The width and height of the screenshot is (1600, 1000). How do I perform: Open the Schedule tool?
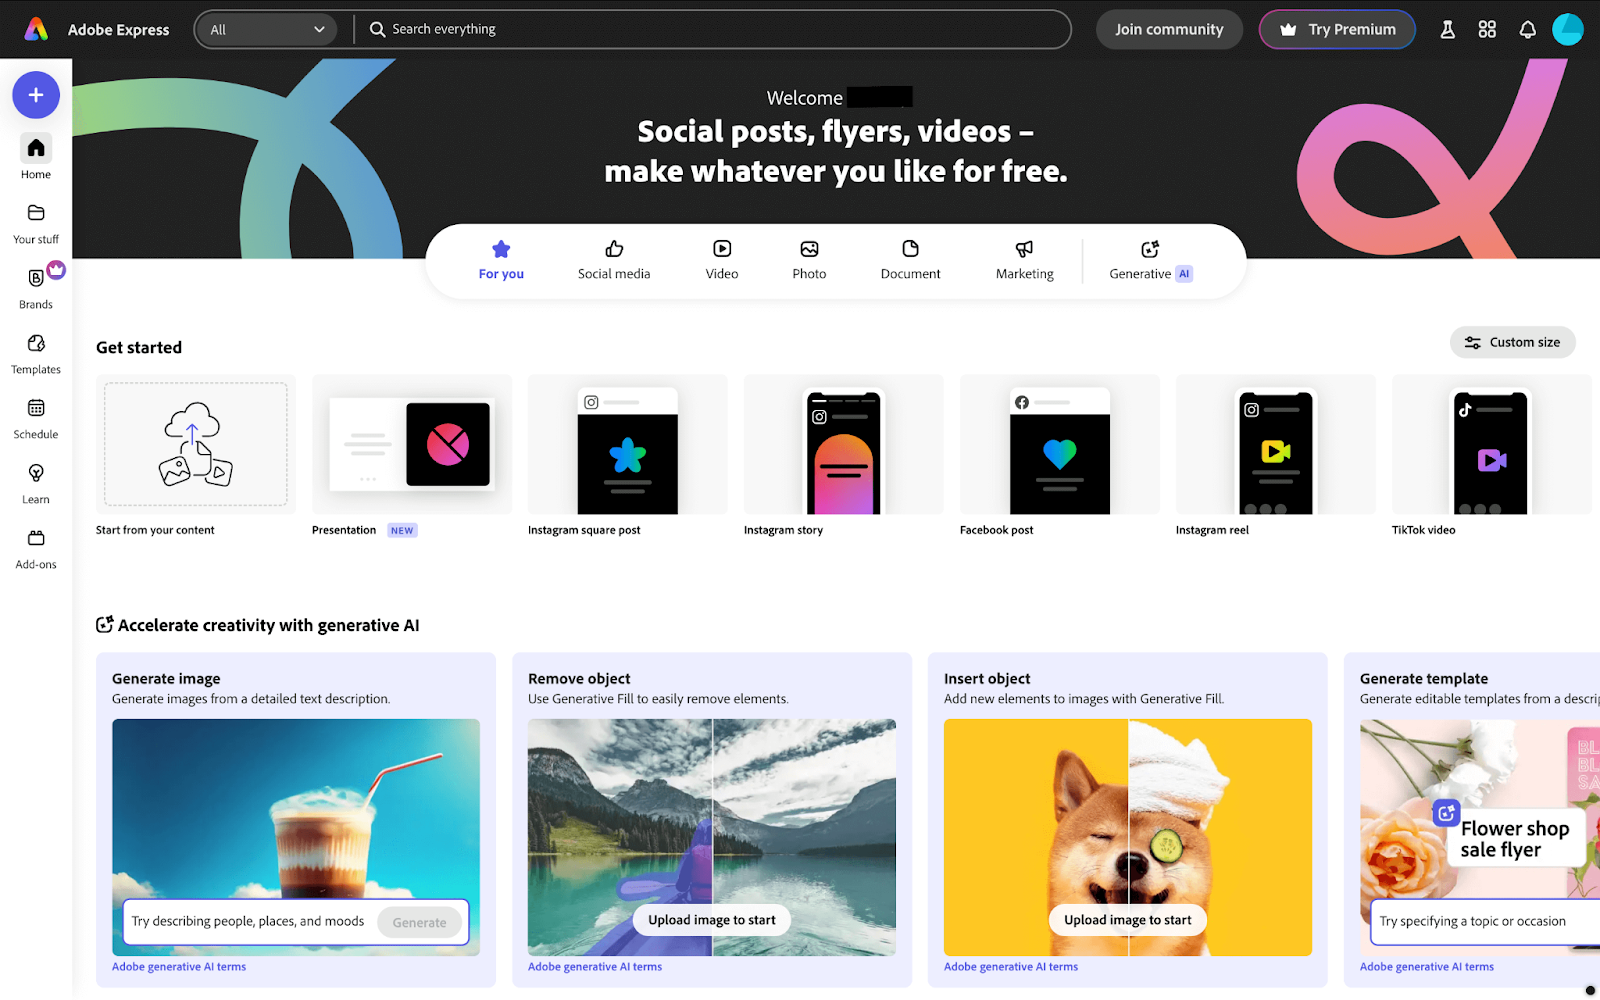coord(36,415)
